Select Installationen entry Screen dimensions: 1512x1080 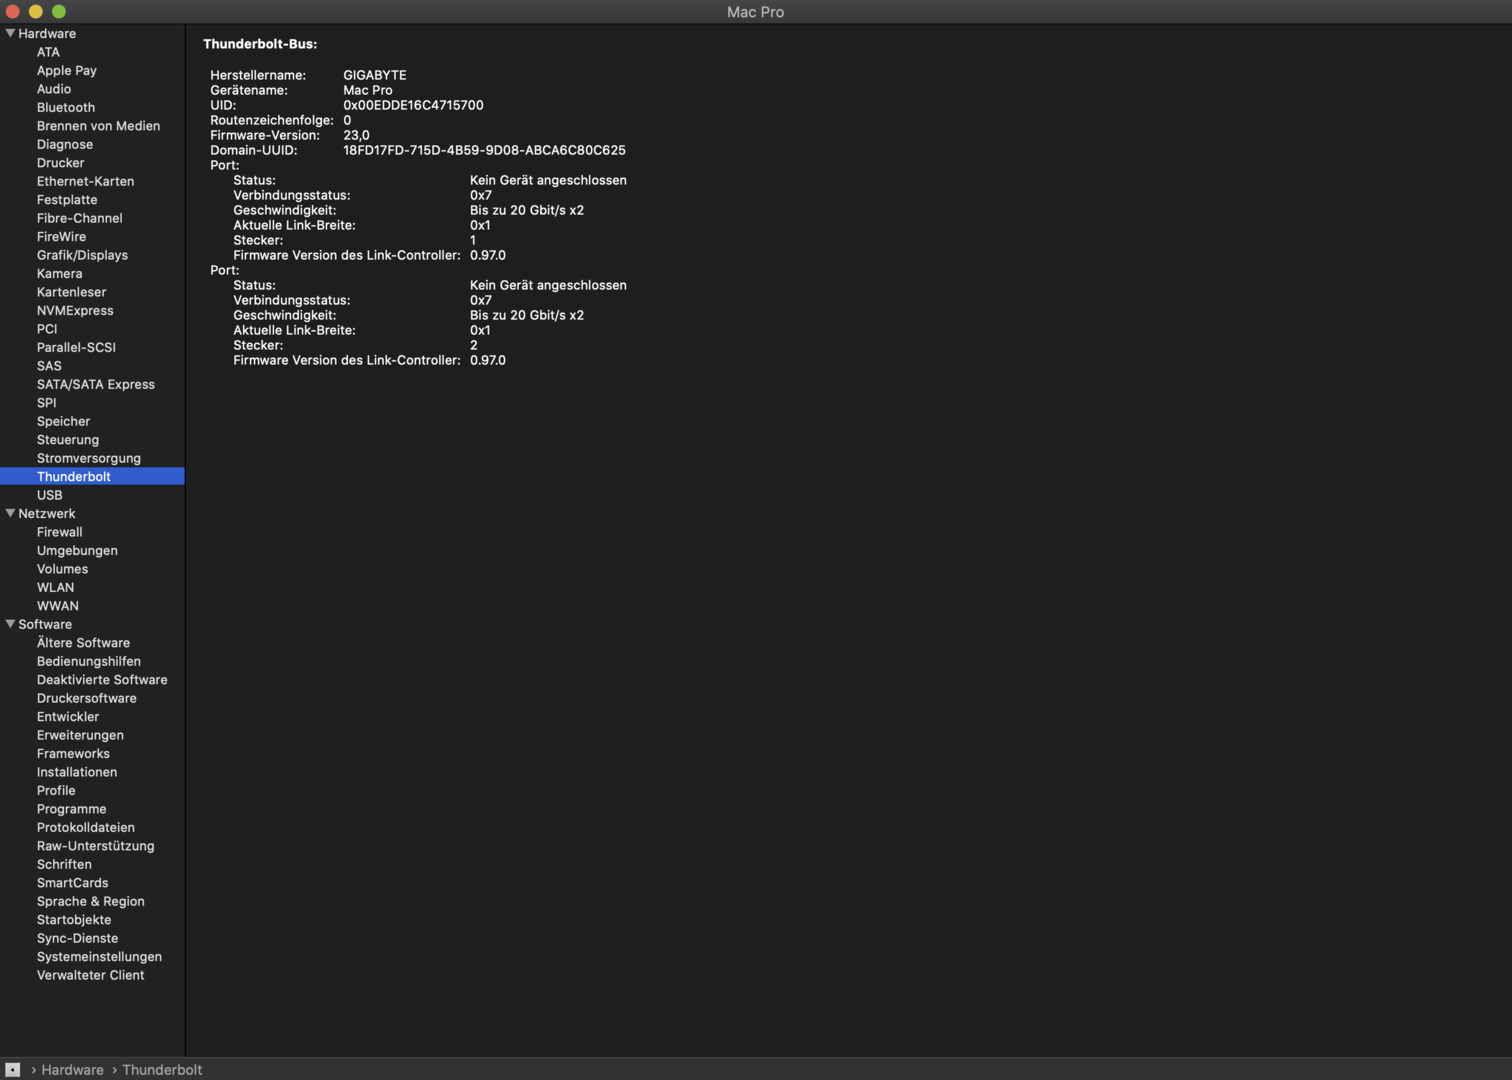pyautogui.click(x=77, y=773)
